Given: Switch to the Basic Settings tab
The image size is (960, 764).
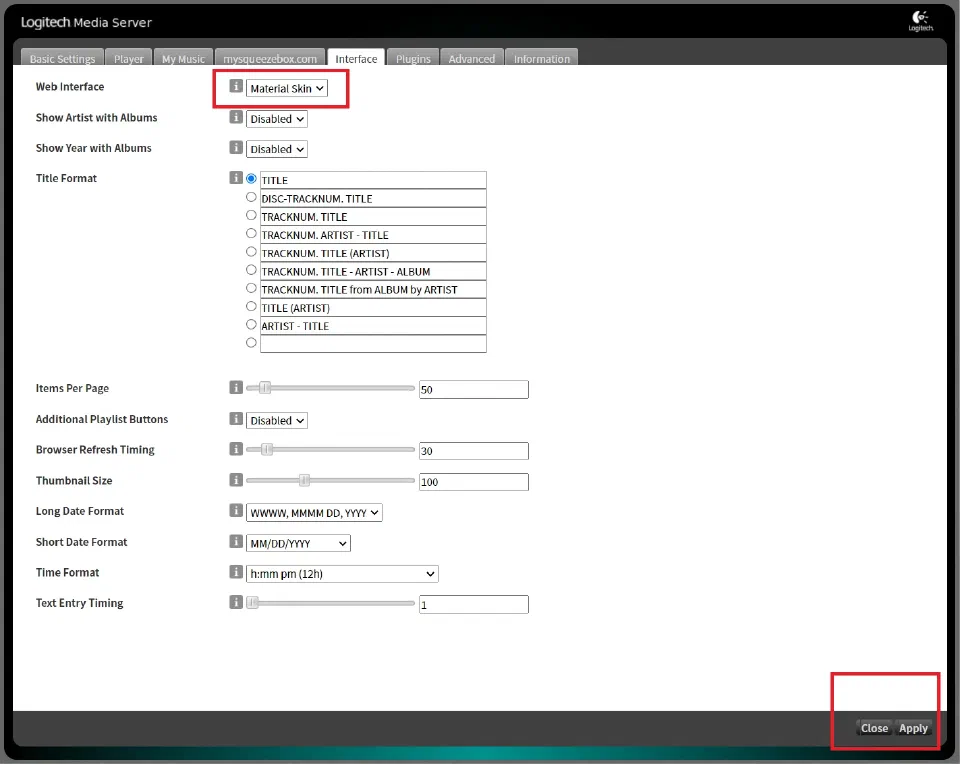Looking at the screenshot, I should 62,58.
